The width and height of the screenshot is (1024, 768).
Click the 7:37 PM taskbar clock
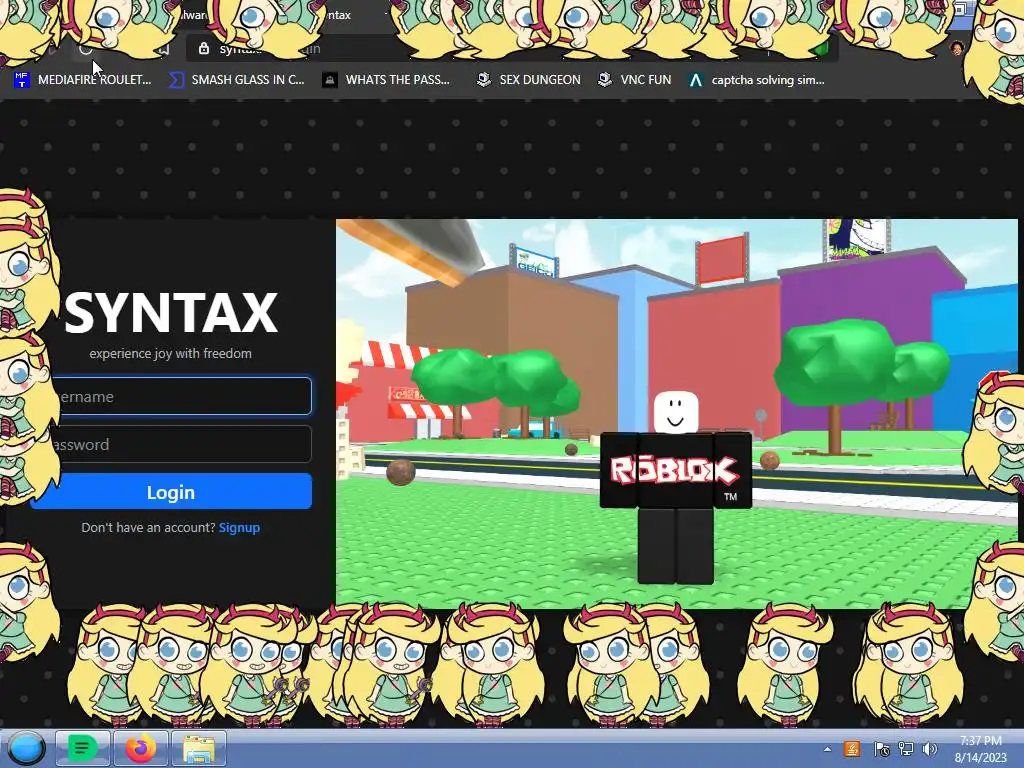click(981, 749)
